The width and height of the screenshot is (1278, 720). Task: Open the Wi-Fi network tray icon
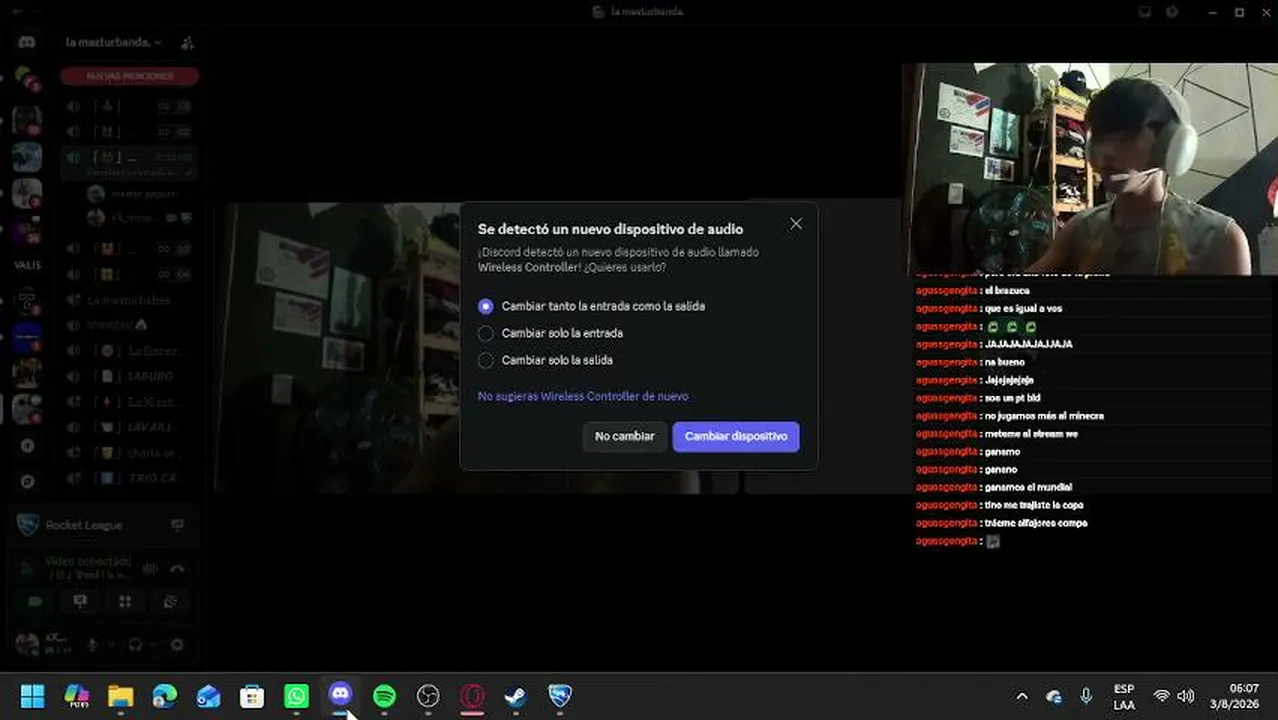point(1161,696)
